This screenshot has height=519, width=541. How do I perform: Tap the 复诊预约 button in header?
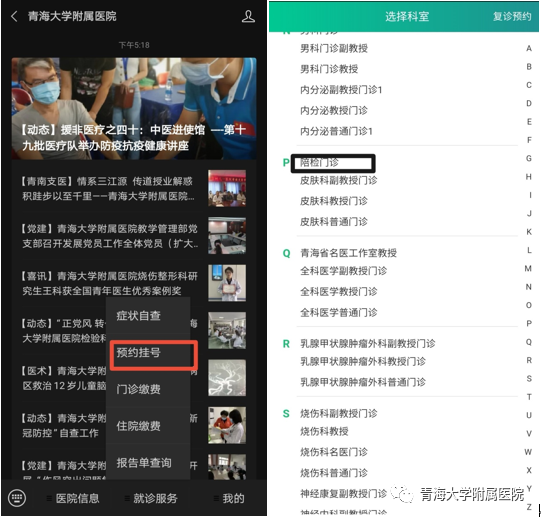512,16
